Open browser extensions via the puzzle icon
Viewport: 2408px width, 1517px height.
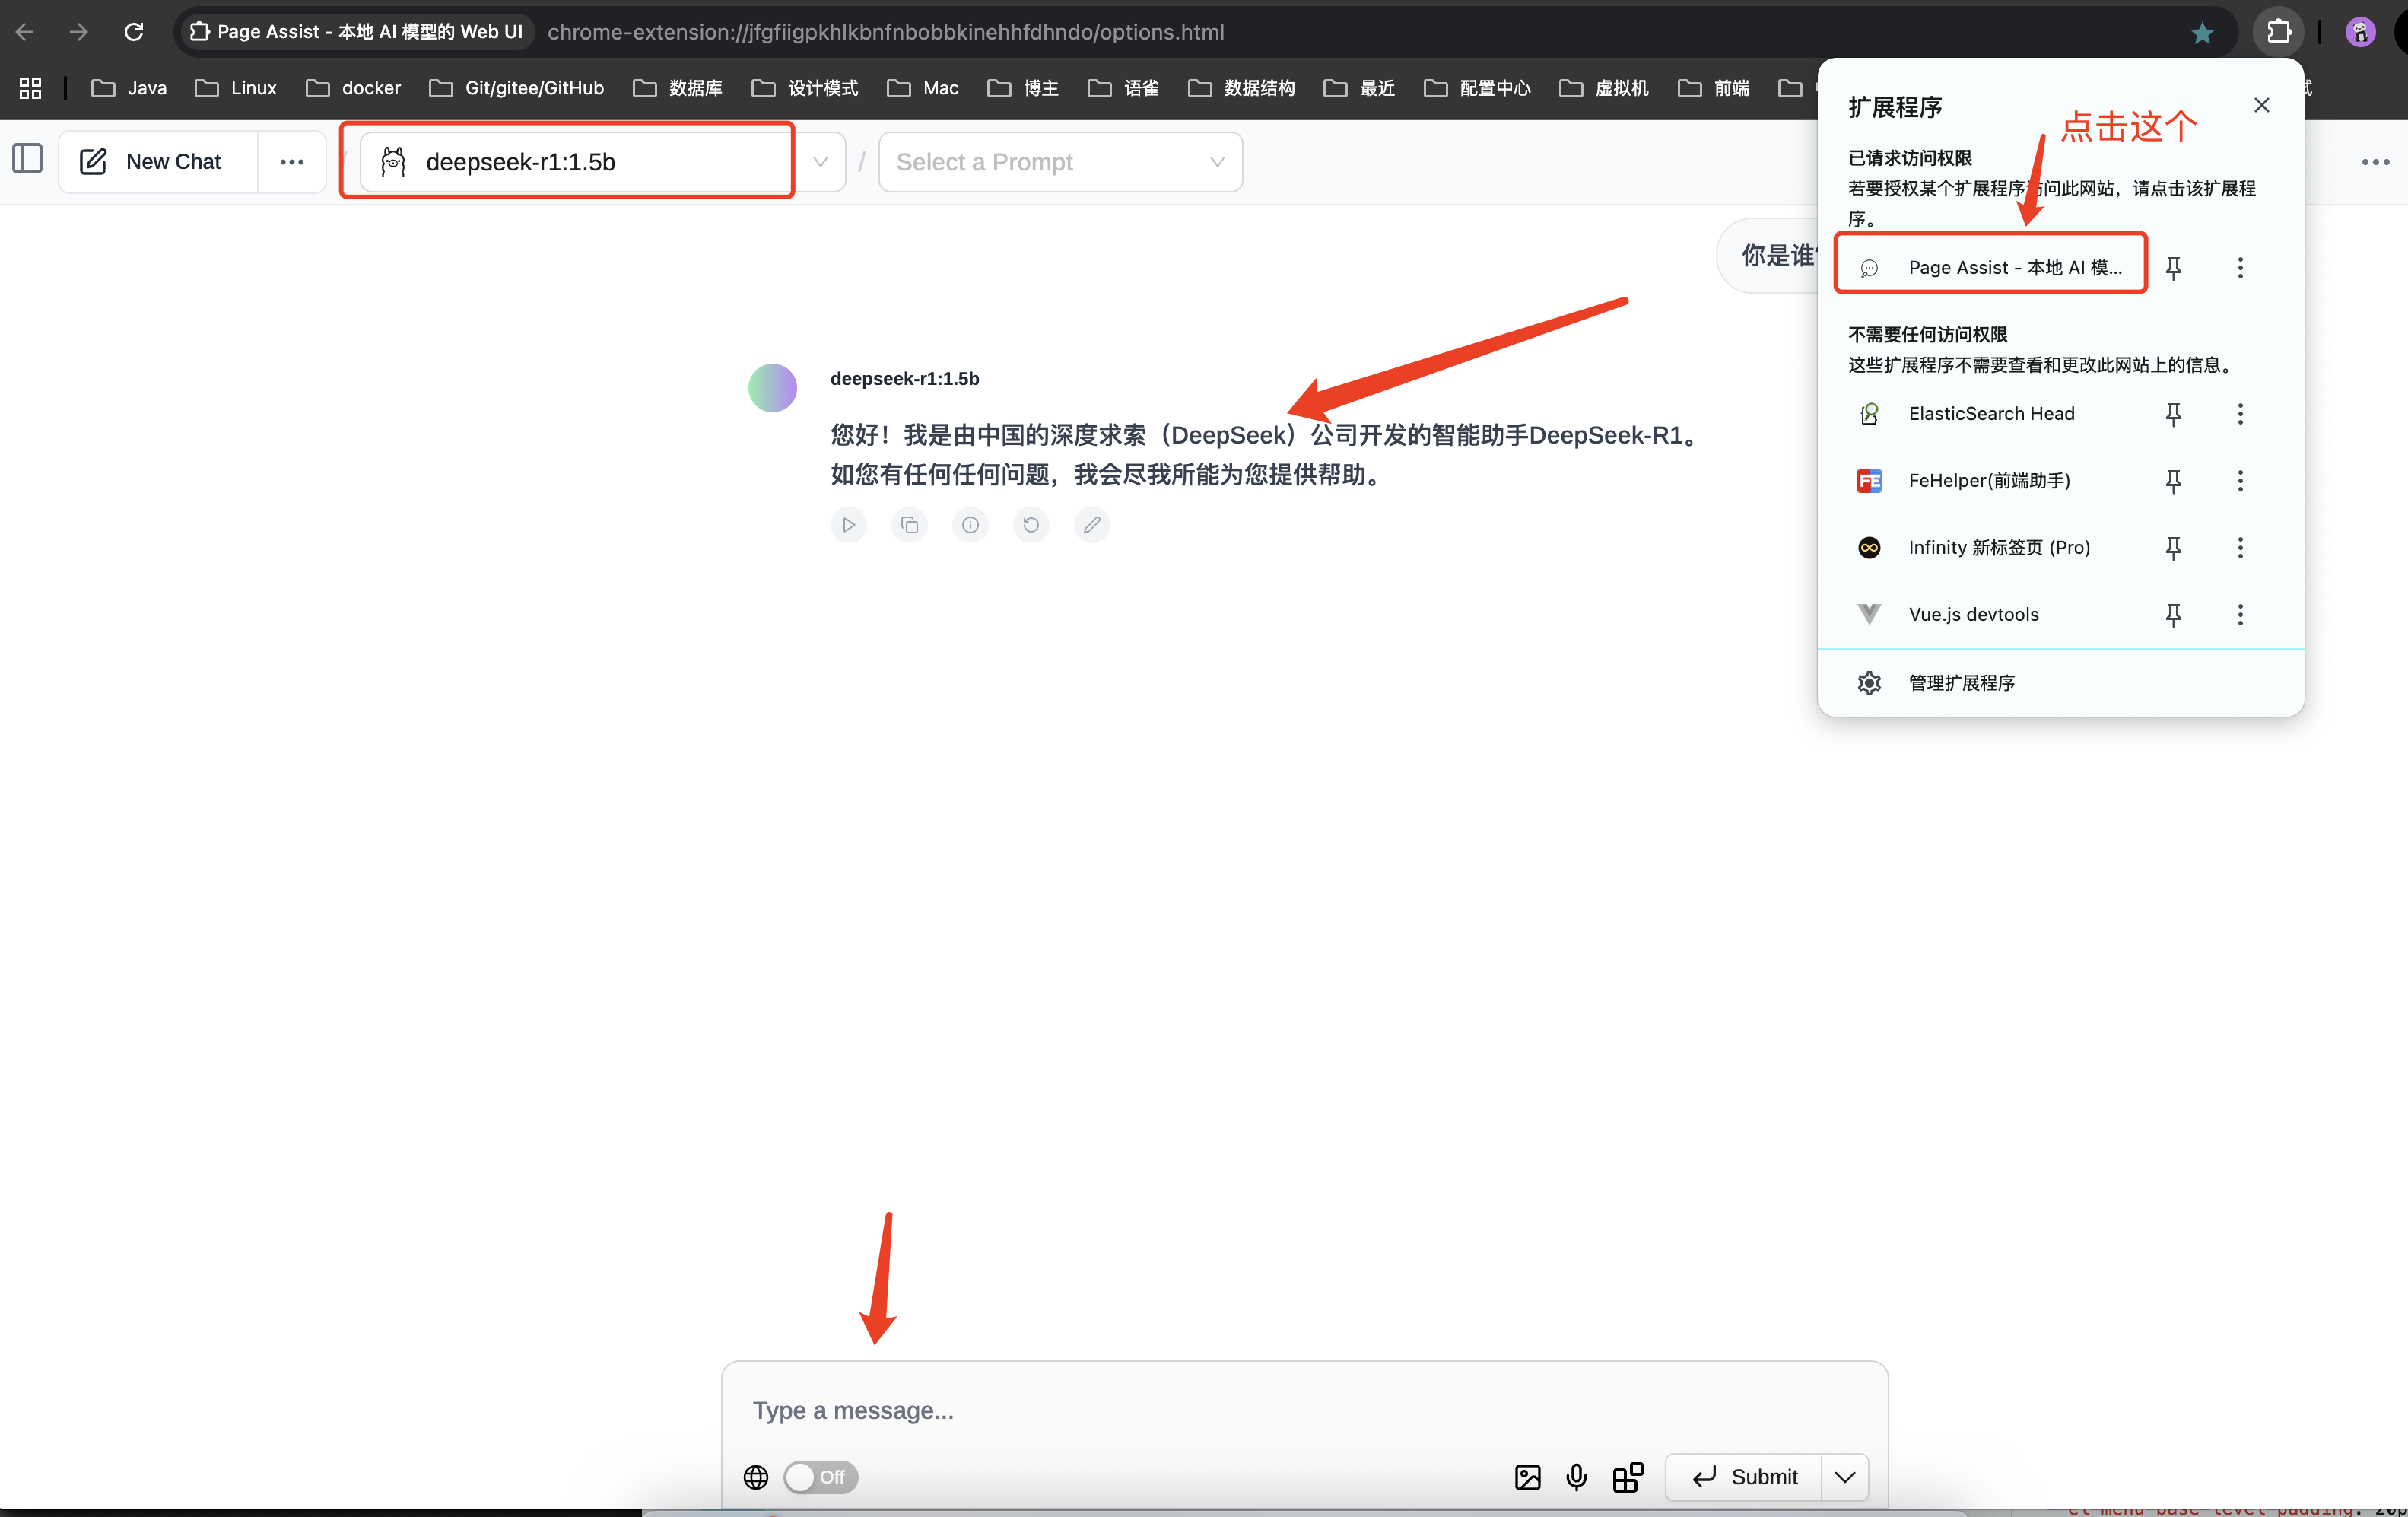(x=2278, y=31)
